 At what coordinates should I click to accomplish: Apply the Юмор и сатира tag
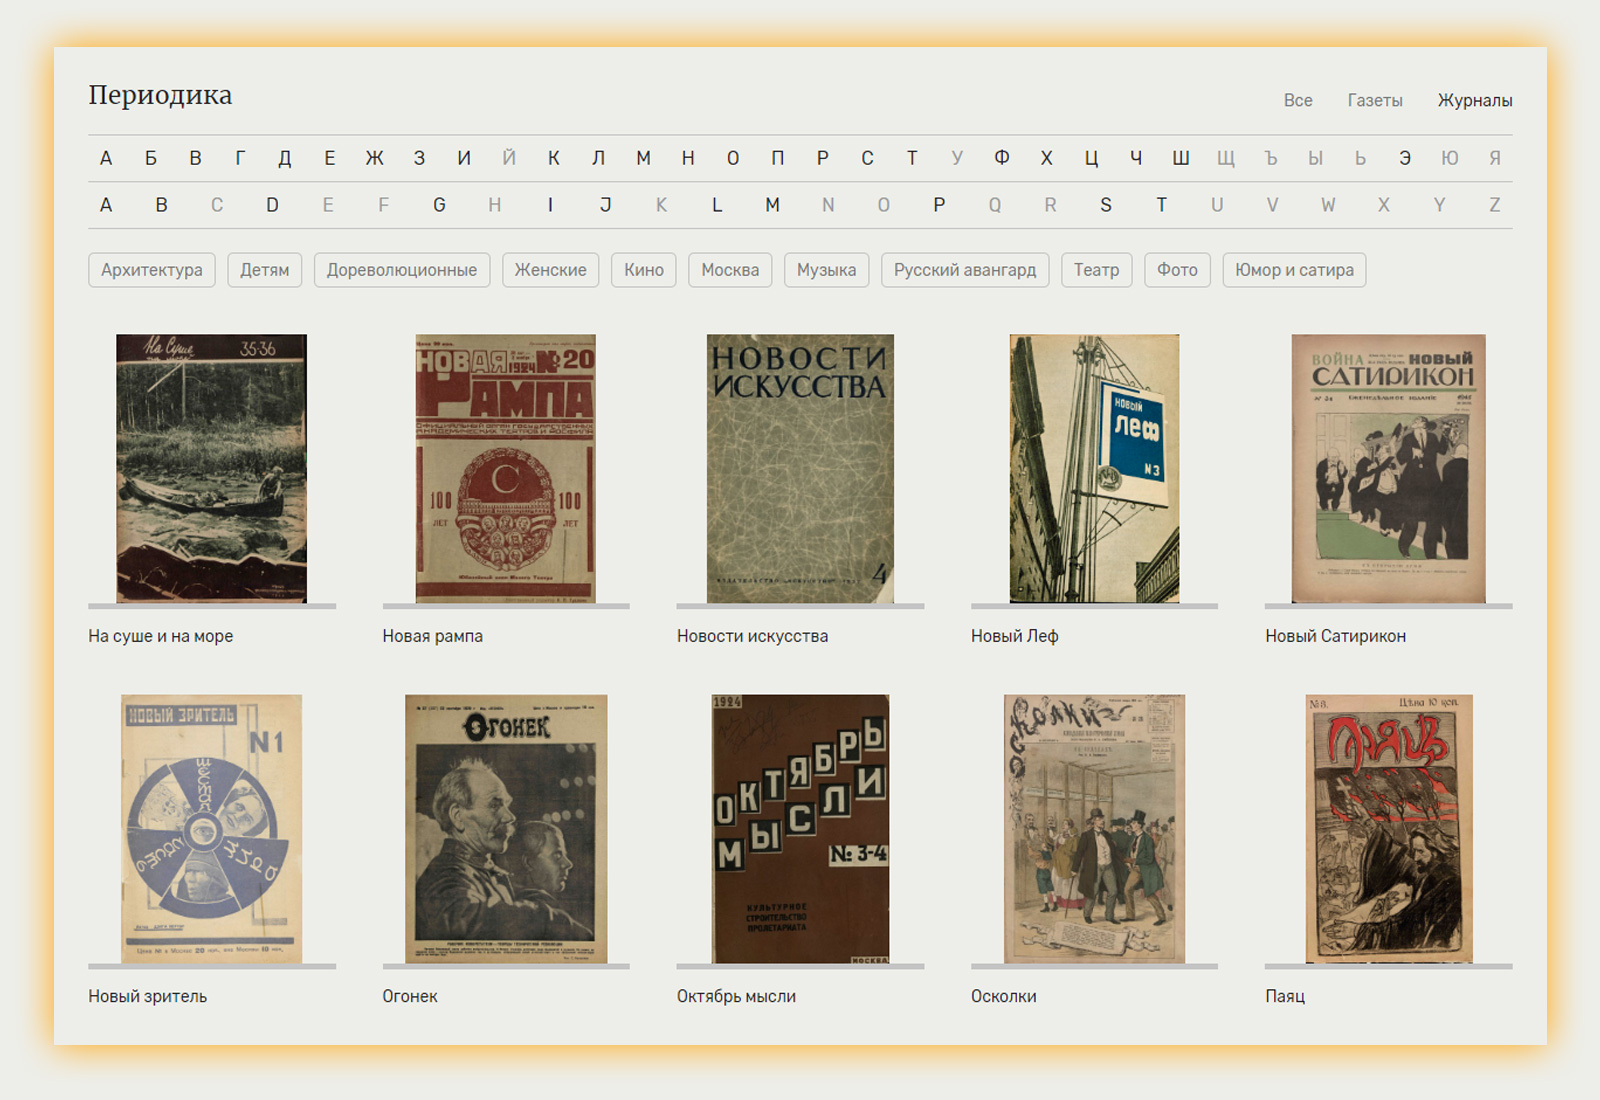(x=1293, y=270)
